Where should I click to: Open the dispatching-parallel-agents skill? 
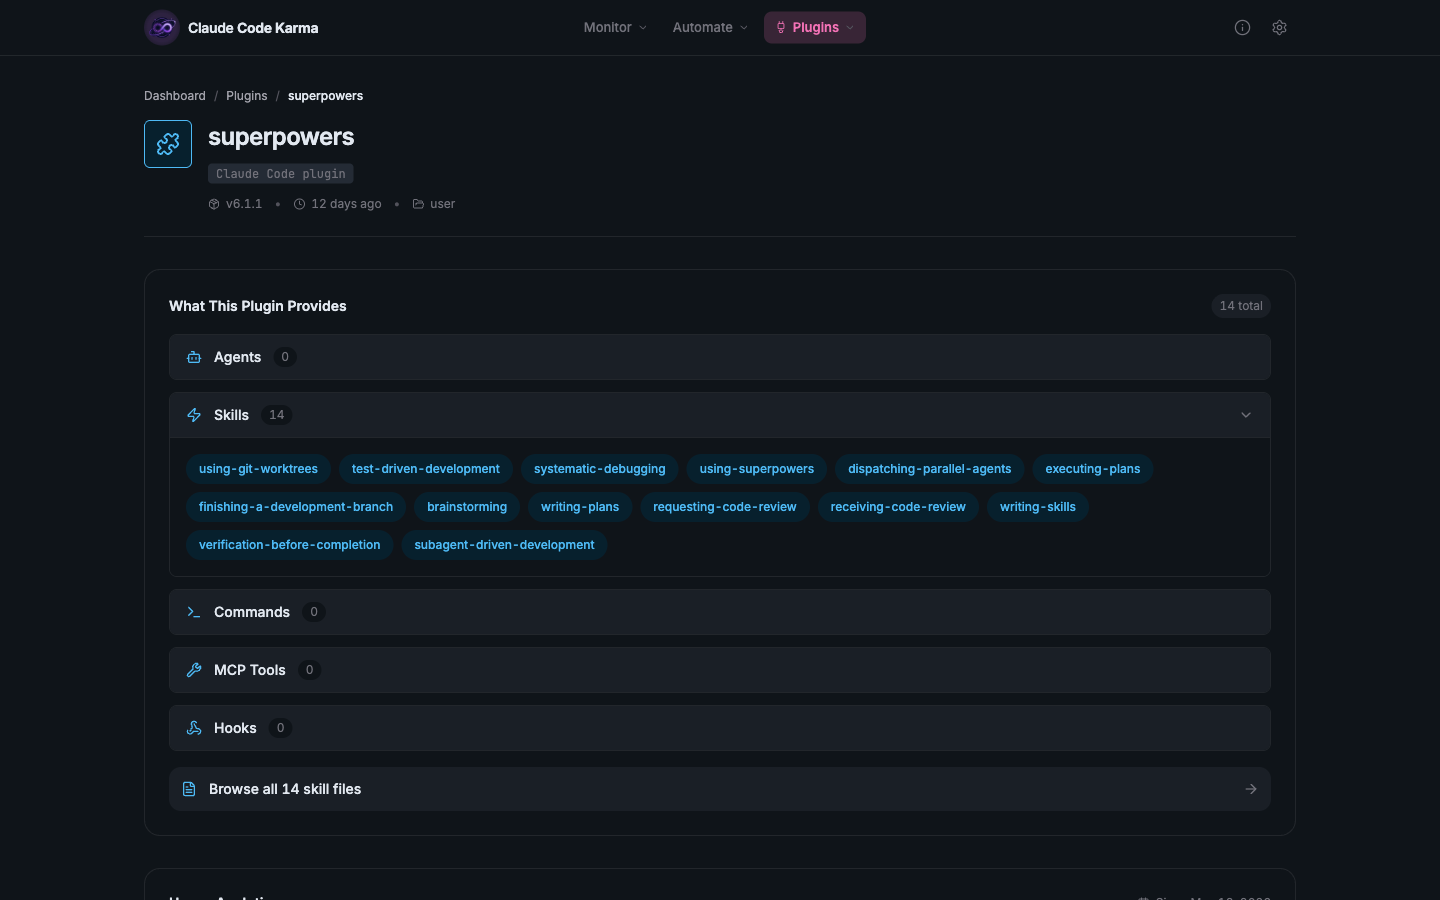point(930,469)
